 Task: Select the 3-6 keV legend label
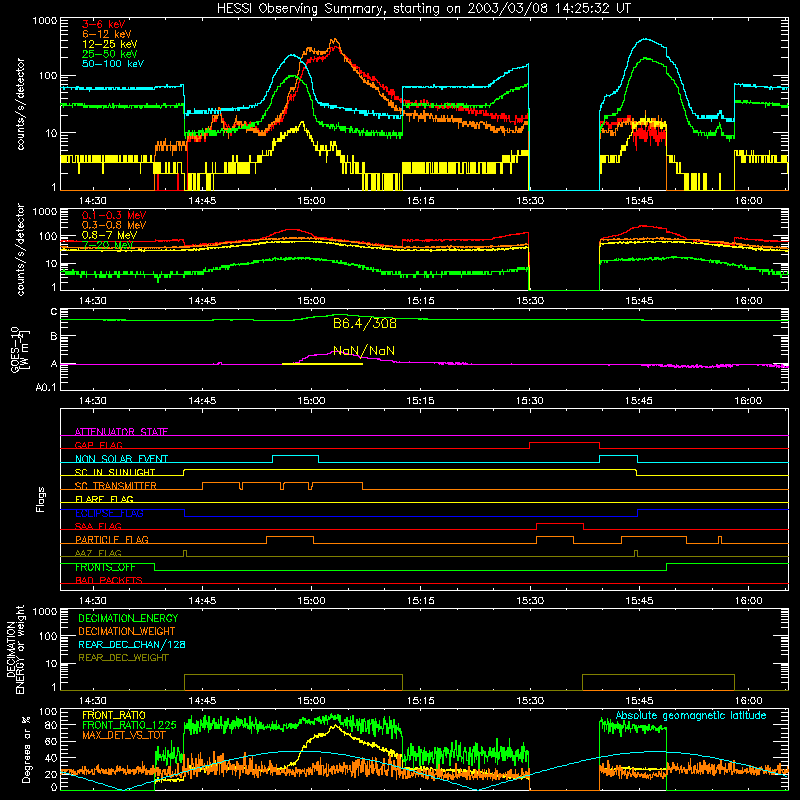tap(104, 24)
